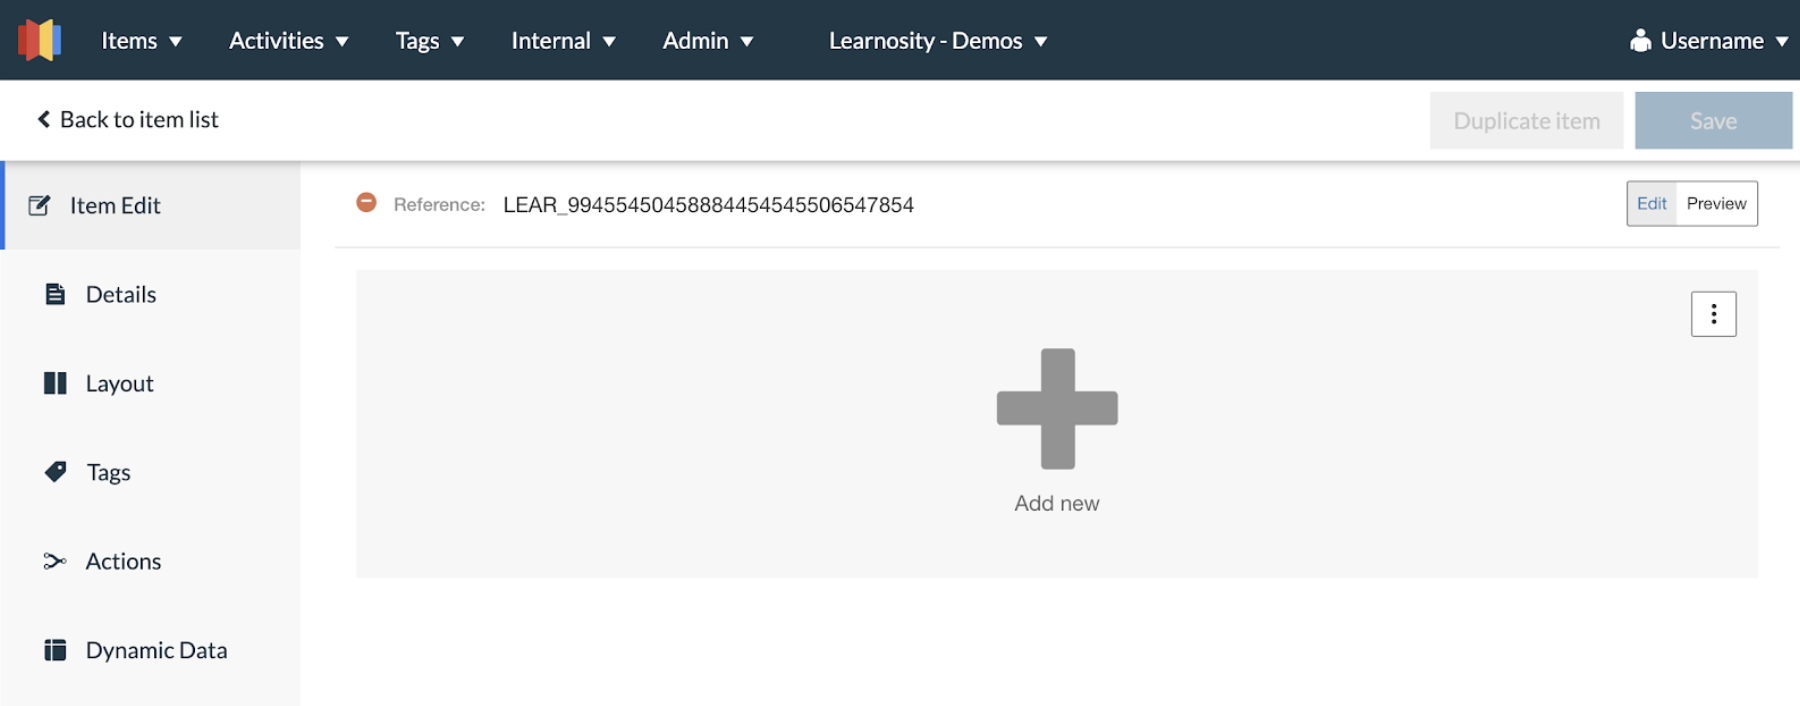Click the Actions icon in sidebar
1800x706 pixels.
click(x=55, y=561)
